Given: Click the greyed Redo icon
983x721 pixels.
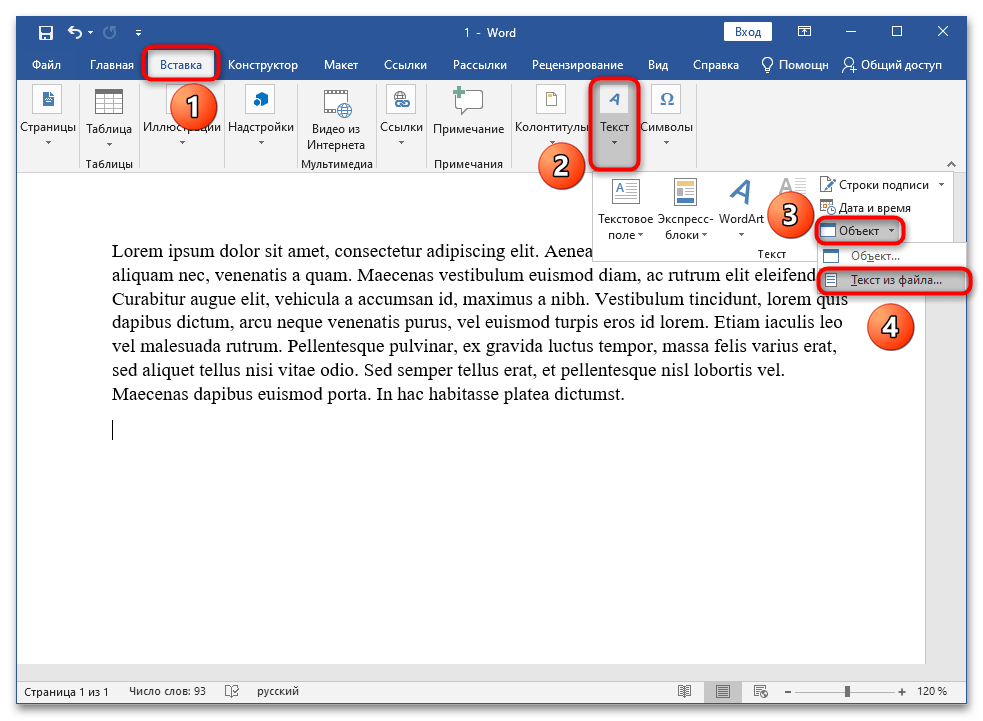Looking at the screenshot, I should point(110,32).
